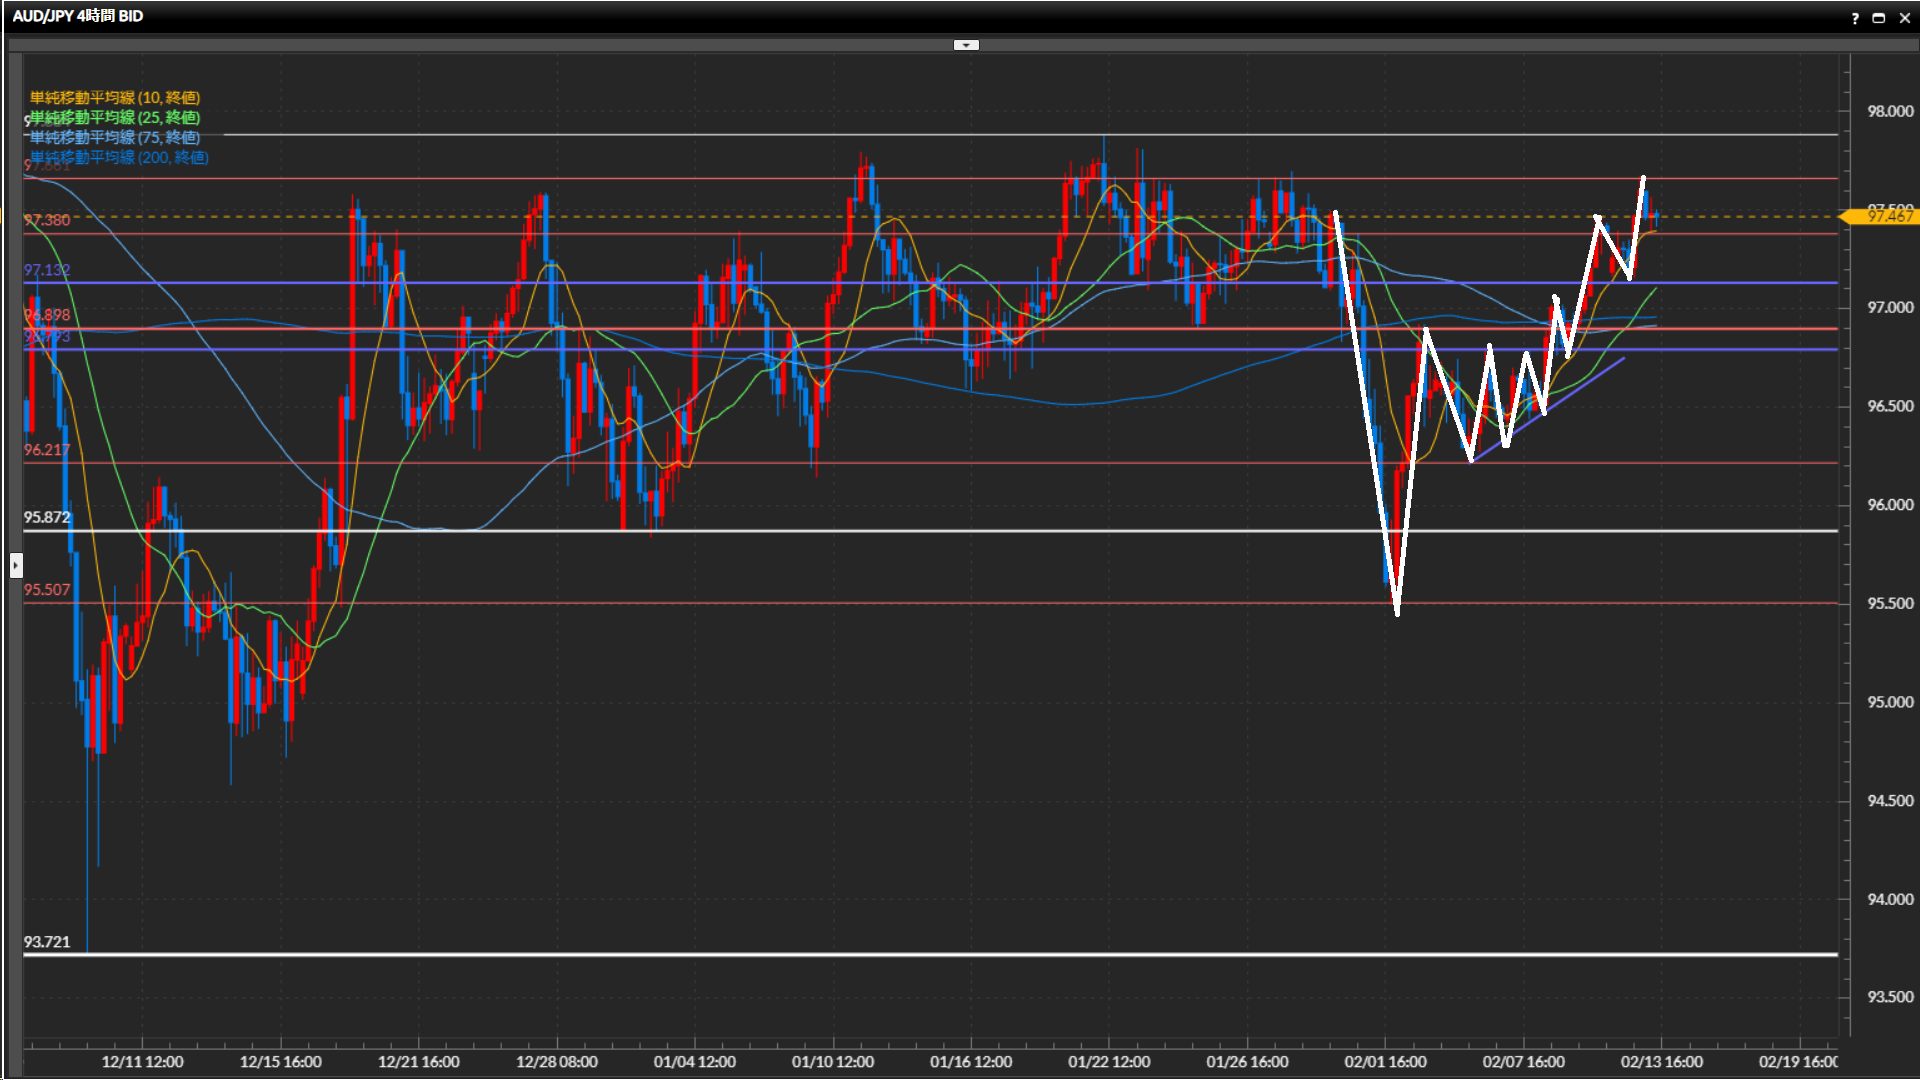1920x1080 pixels.
Task: Click the 97.132 purple line label
Action: pyautogui.click(x=47, y=270)
